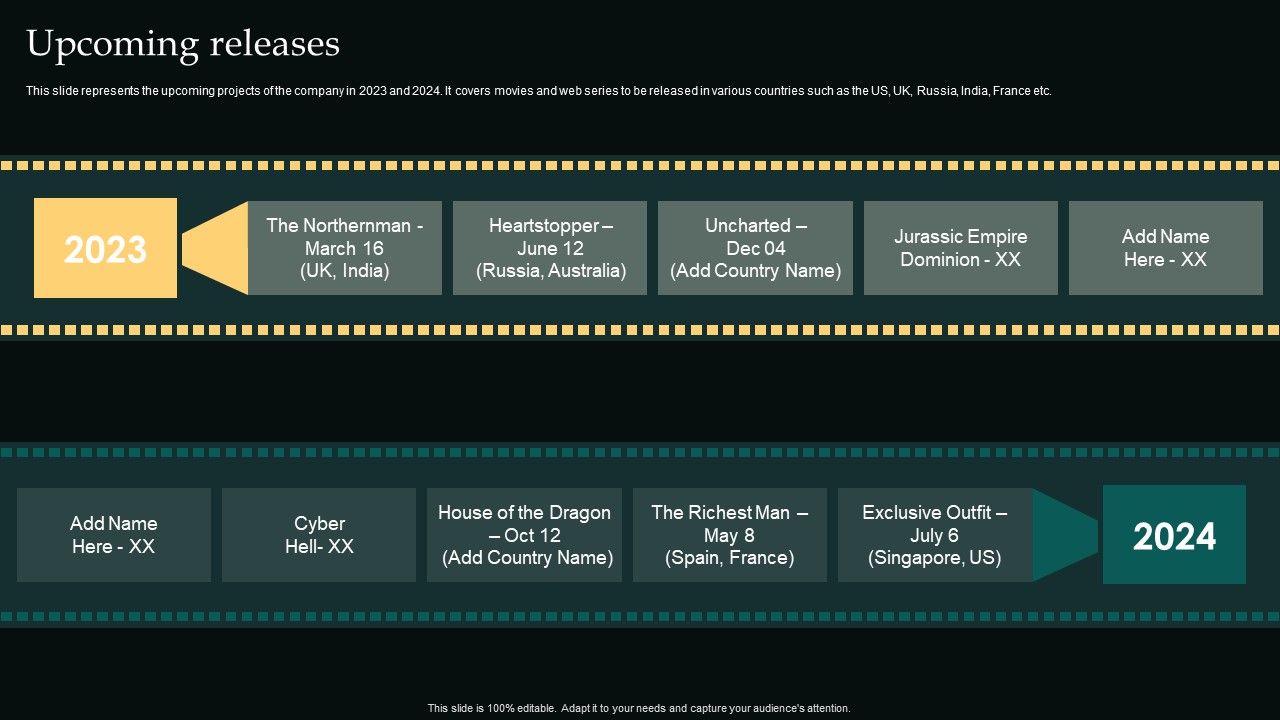Click the teal 2024 year box
The width and height of the screenshot is (1280, 720).
pos(1174,535)
